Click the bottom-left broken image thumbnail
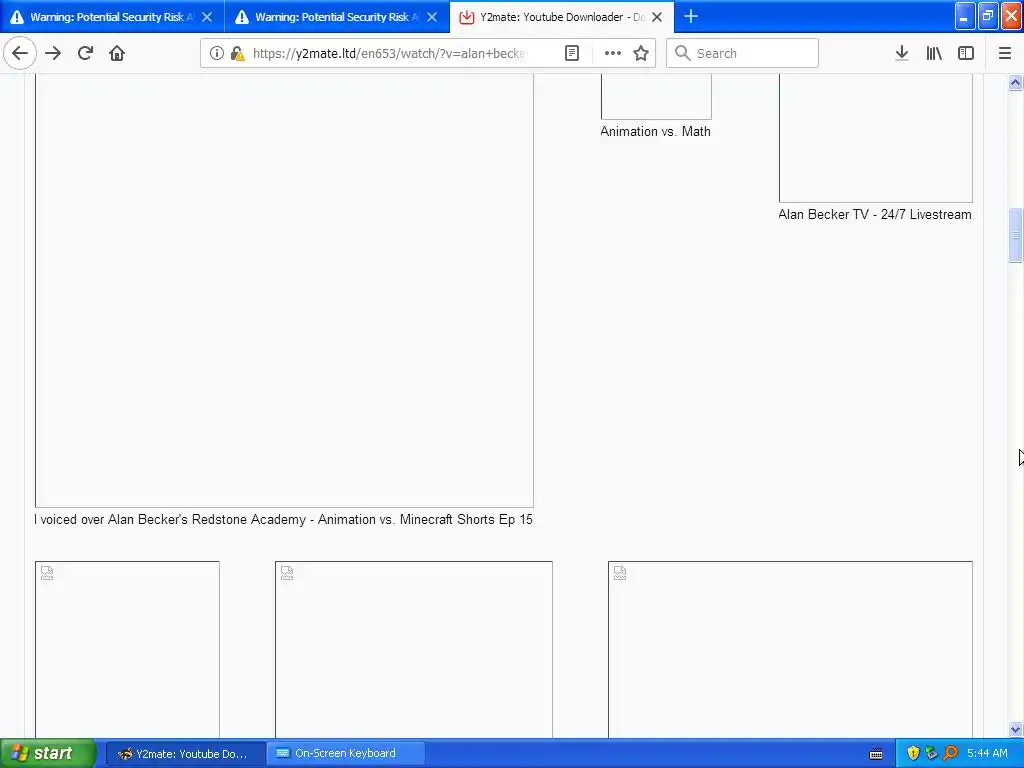Viewport: 1024px width, 768px height. 127,649
